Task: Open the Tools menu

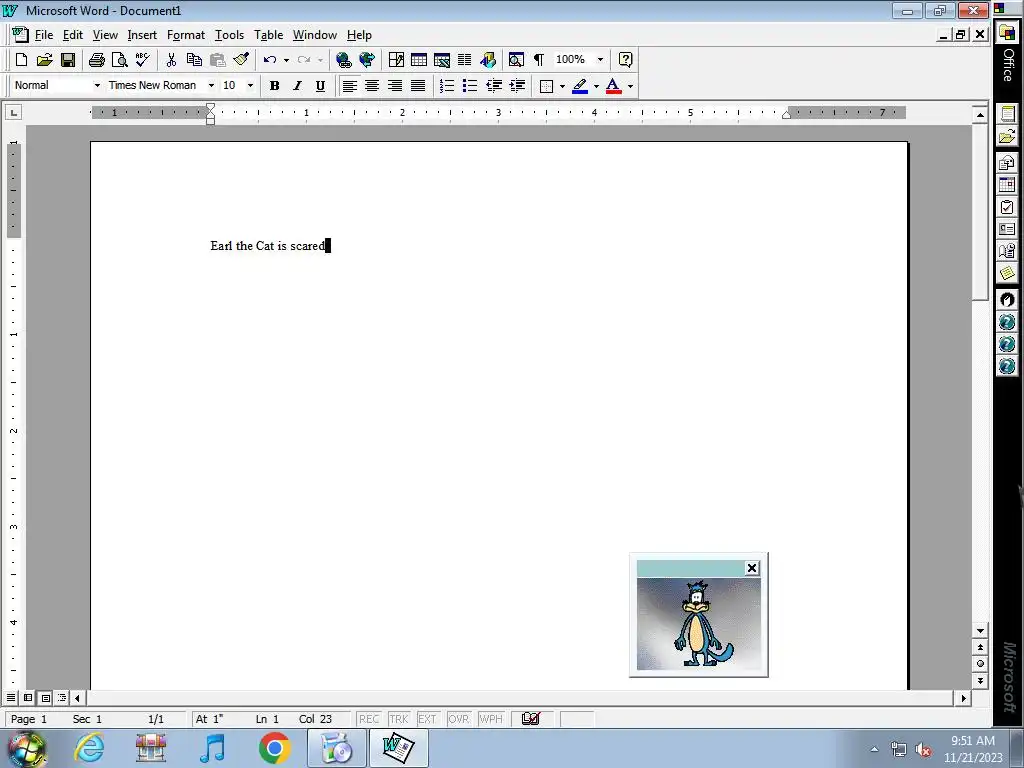Action: coord(229,35)
